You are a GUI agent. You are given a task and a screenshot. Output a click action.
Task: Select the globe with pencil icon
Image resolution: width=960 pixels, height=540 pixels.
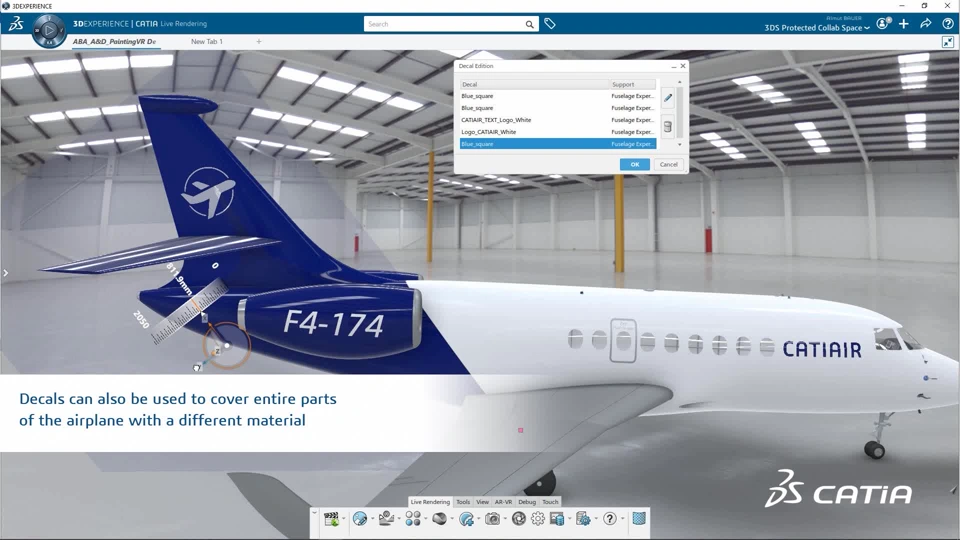coord(360,519)
